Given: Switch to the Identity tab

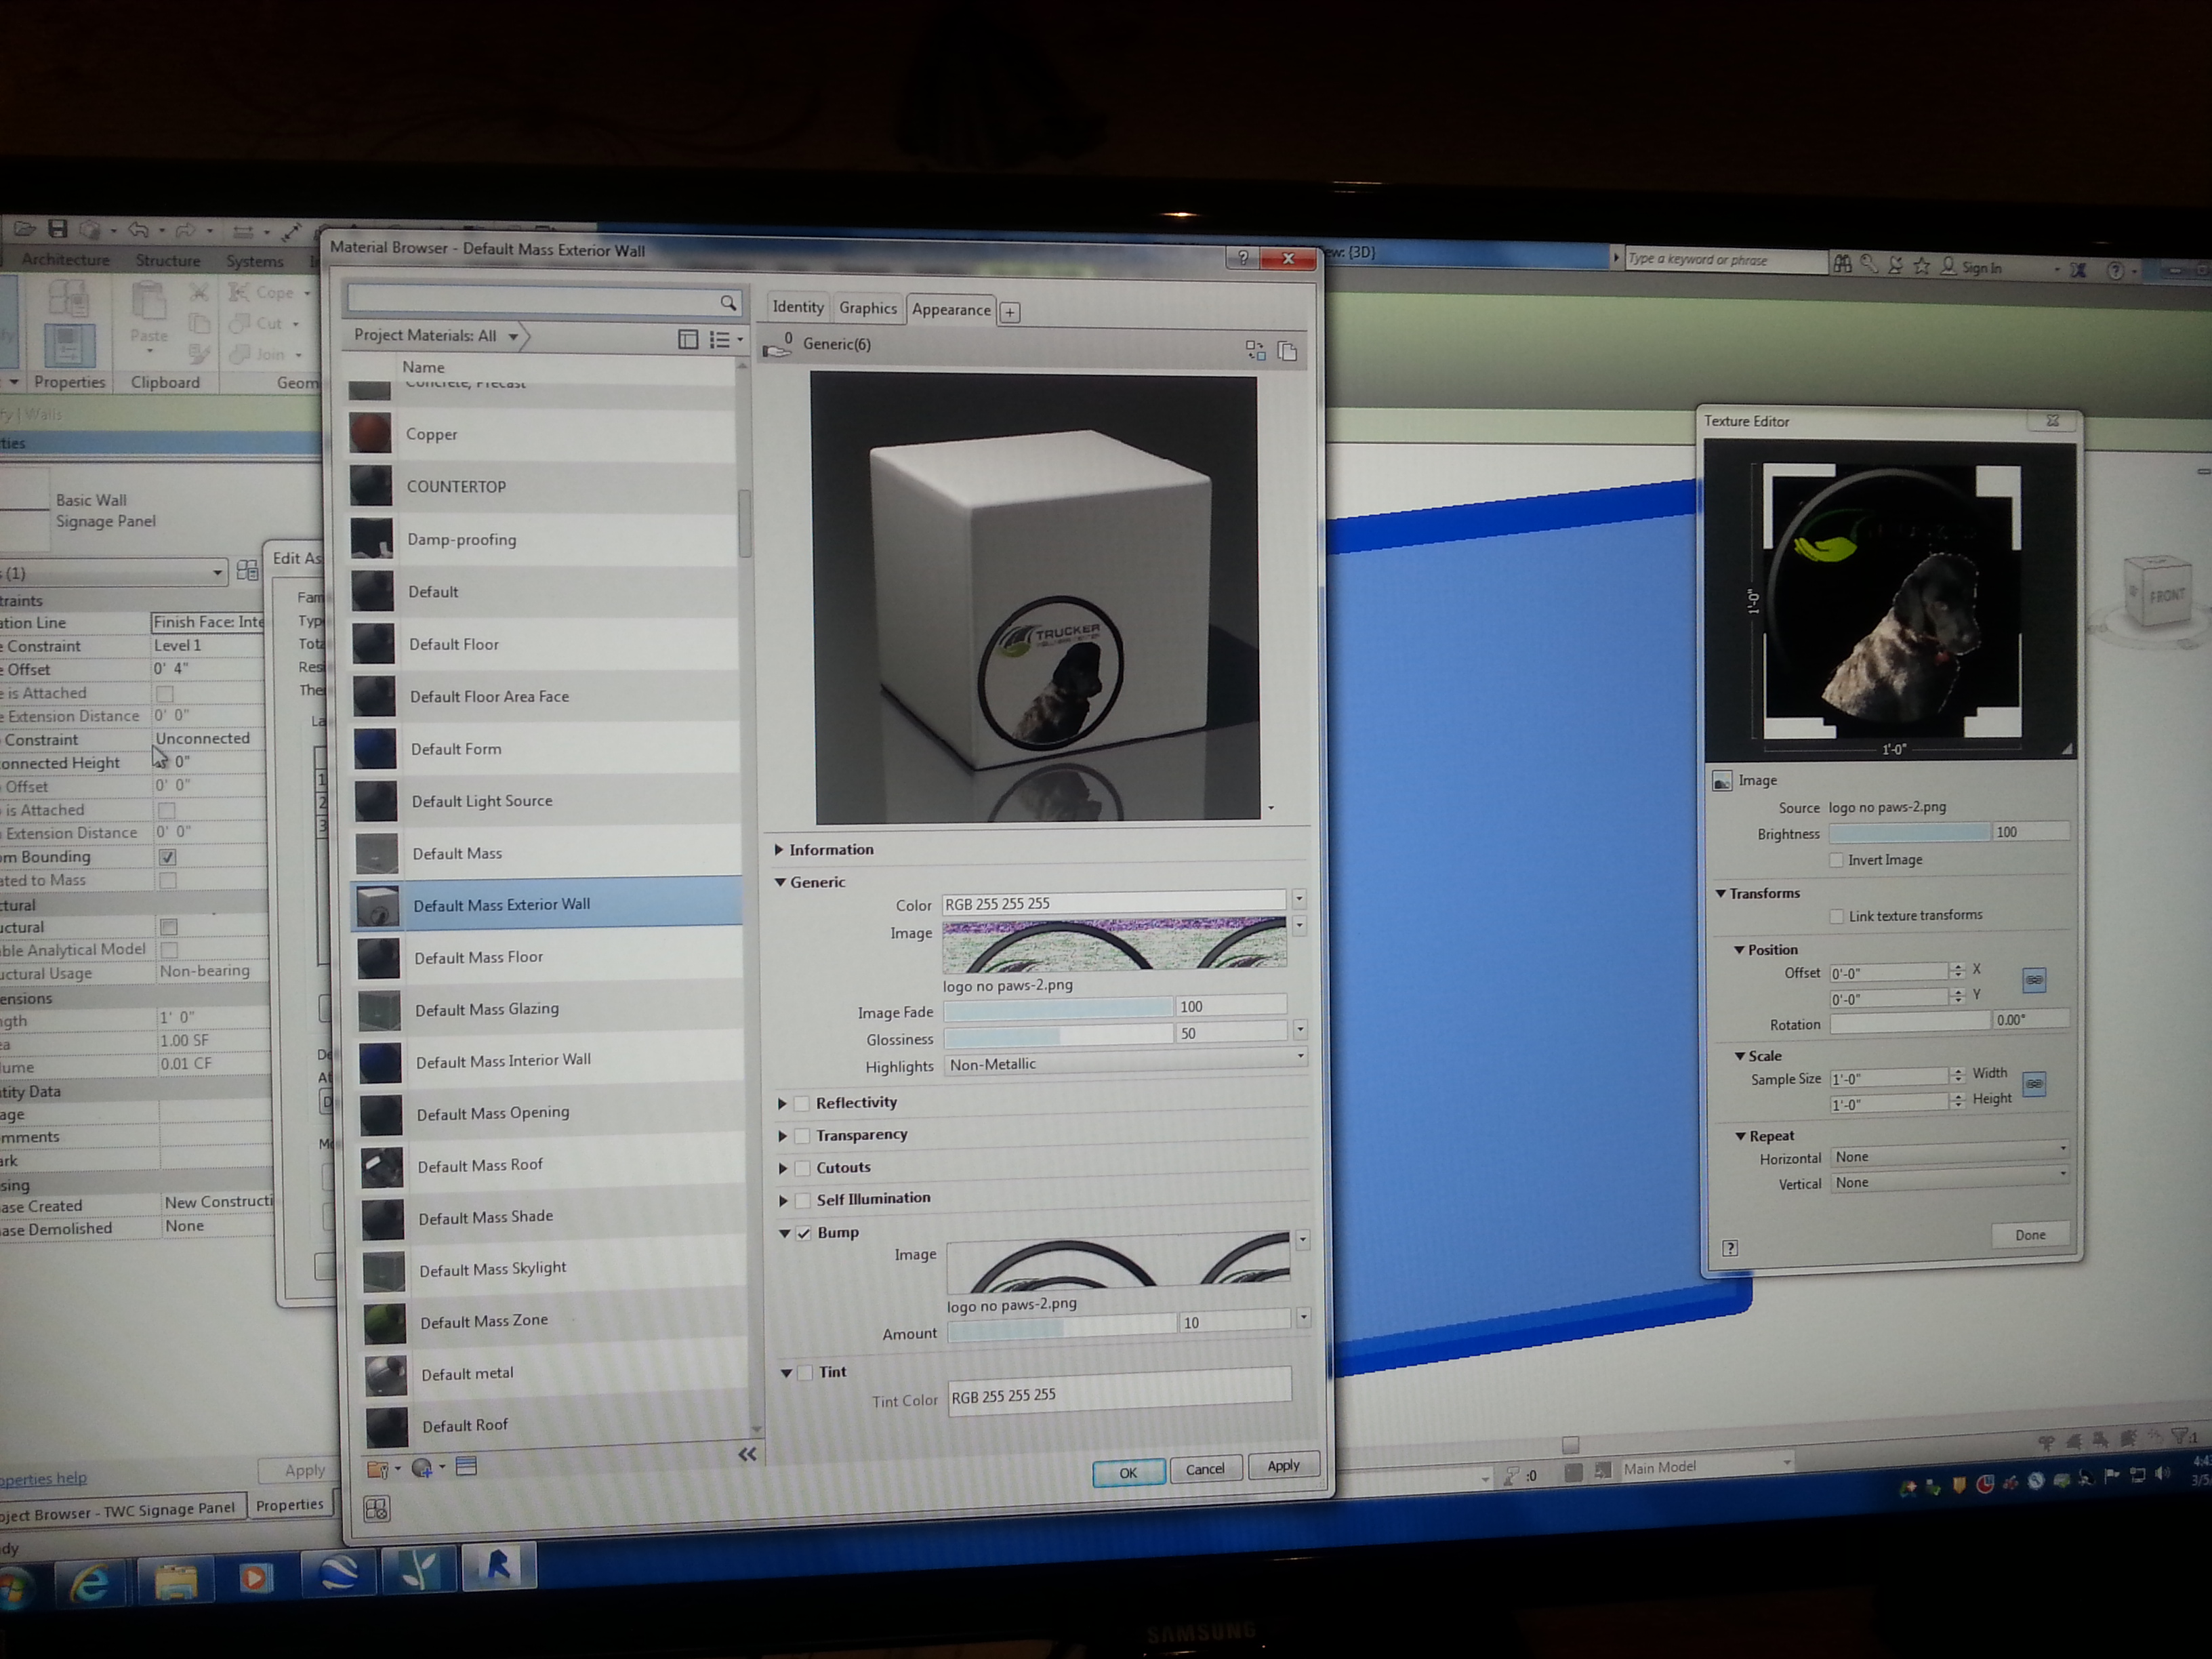Looking at the screenshot, I should 797,307.
